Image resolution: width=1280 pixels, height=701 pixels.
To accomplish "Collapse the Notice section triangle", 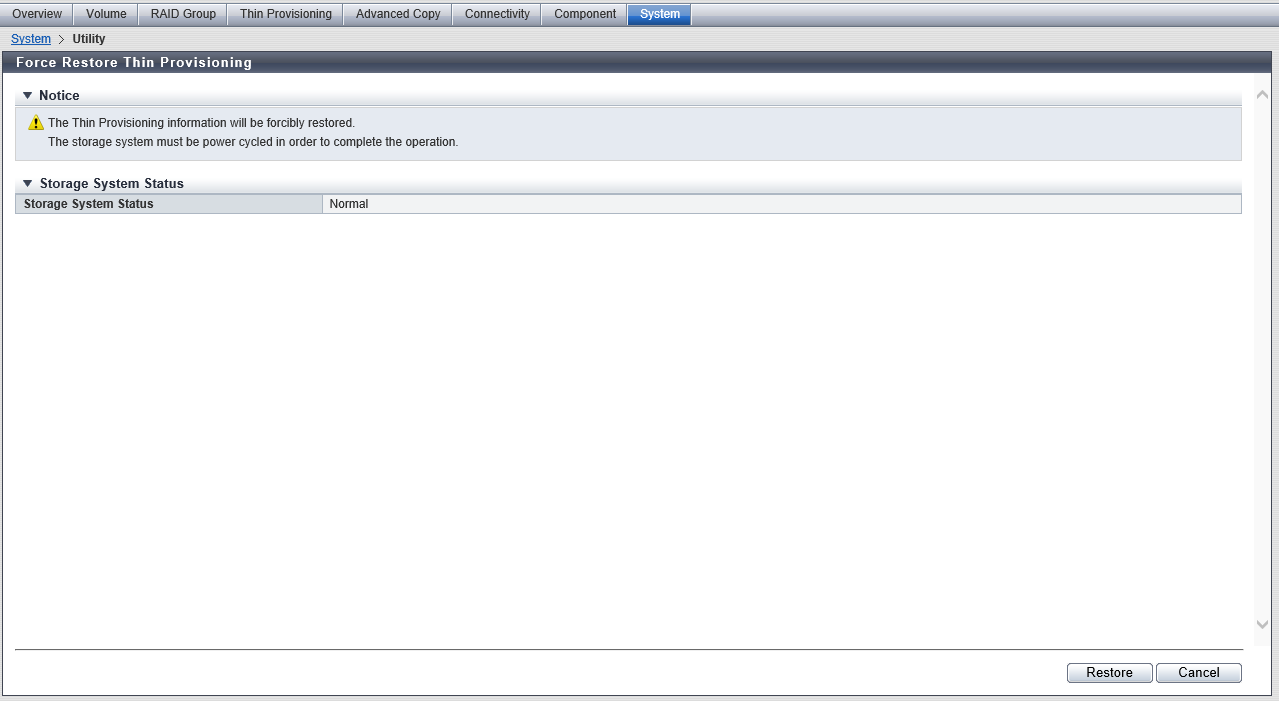I will [28, 96].
